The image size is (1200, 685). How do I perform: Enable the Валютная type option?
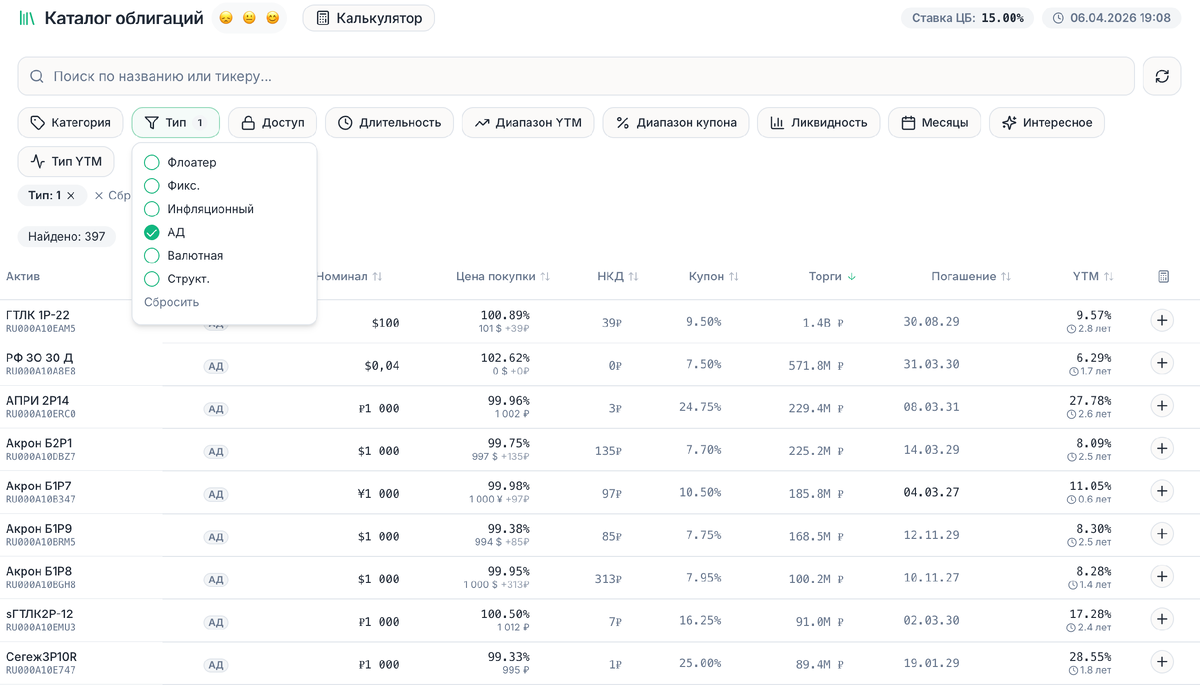point(152,256)
